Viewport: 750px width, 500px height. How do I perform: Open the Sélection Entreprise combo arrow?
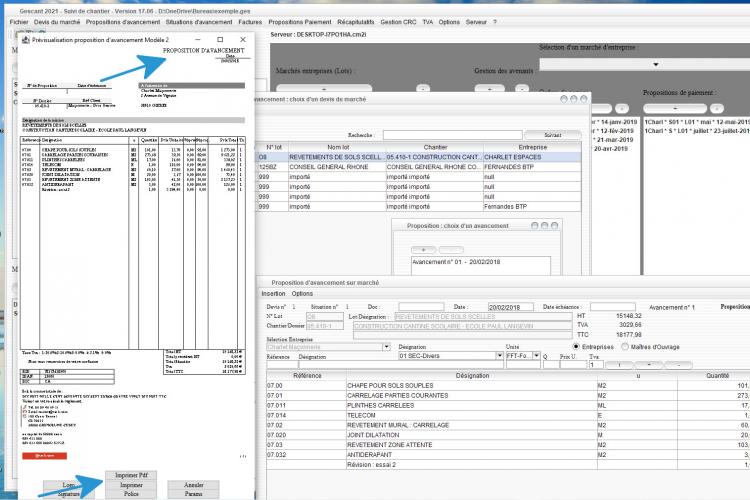click(x=386, y=346)
